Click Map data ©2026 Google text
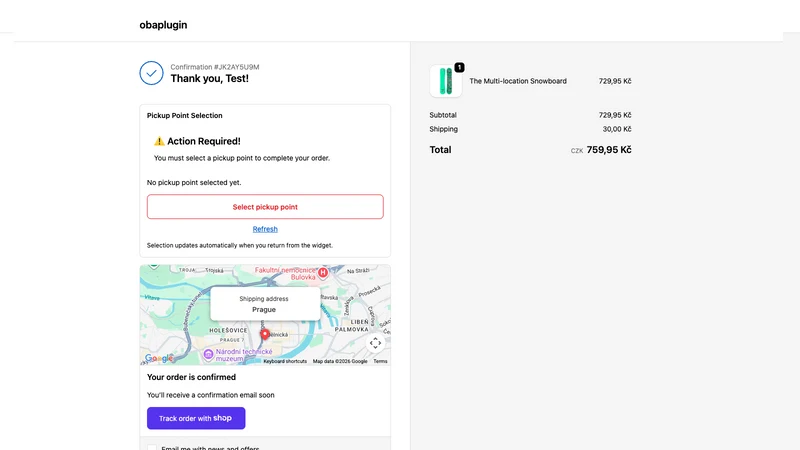This screenshot has height=450, width=800. 340,361
